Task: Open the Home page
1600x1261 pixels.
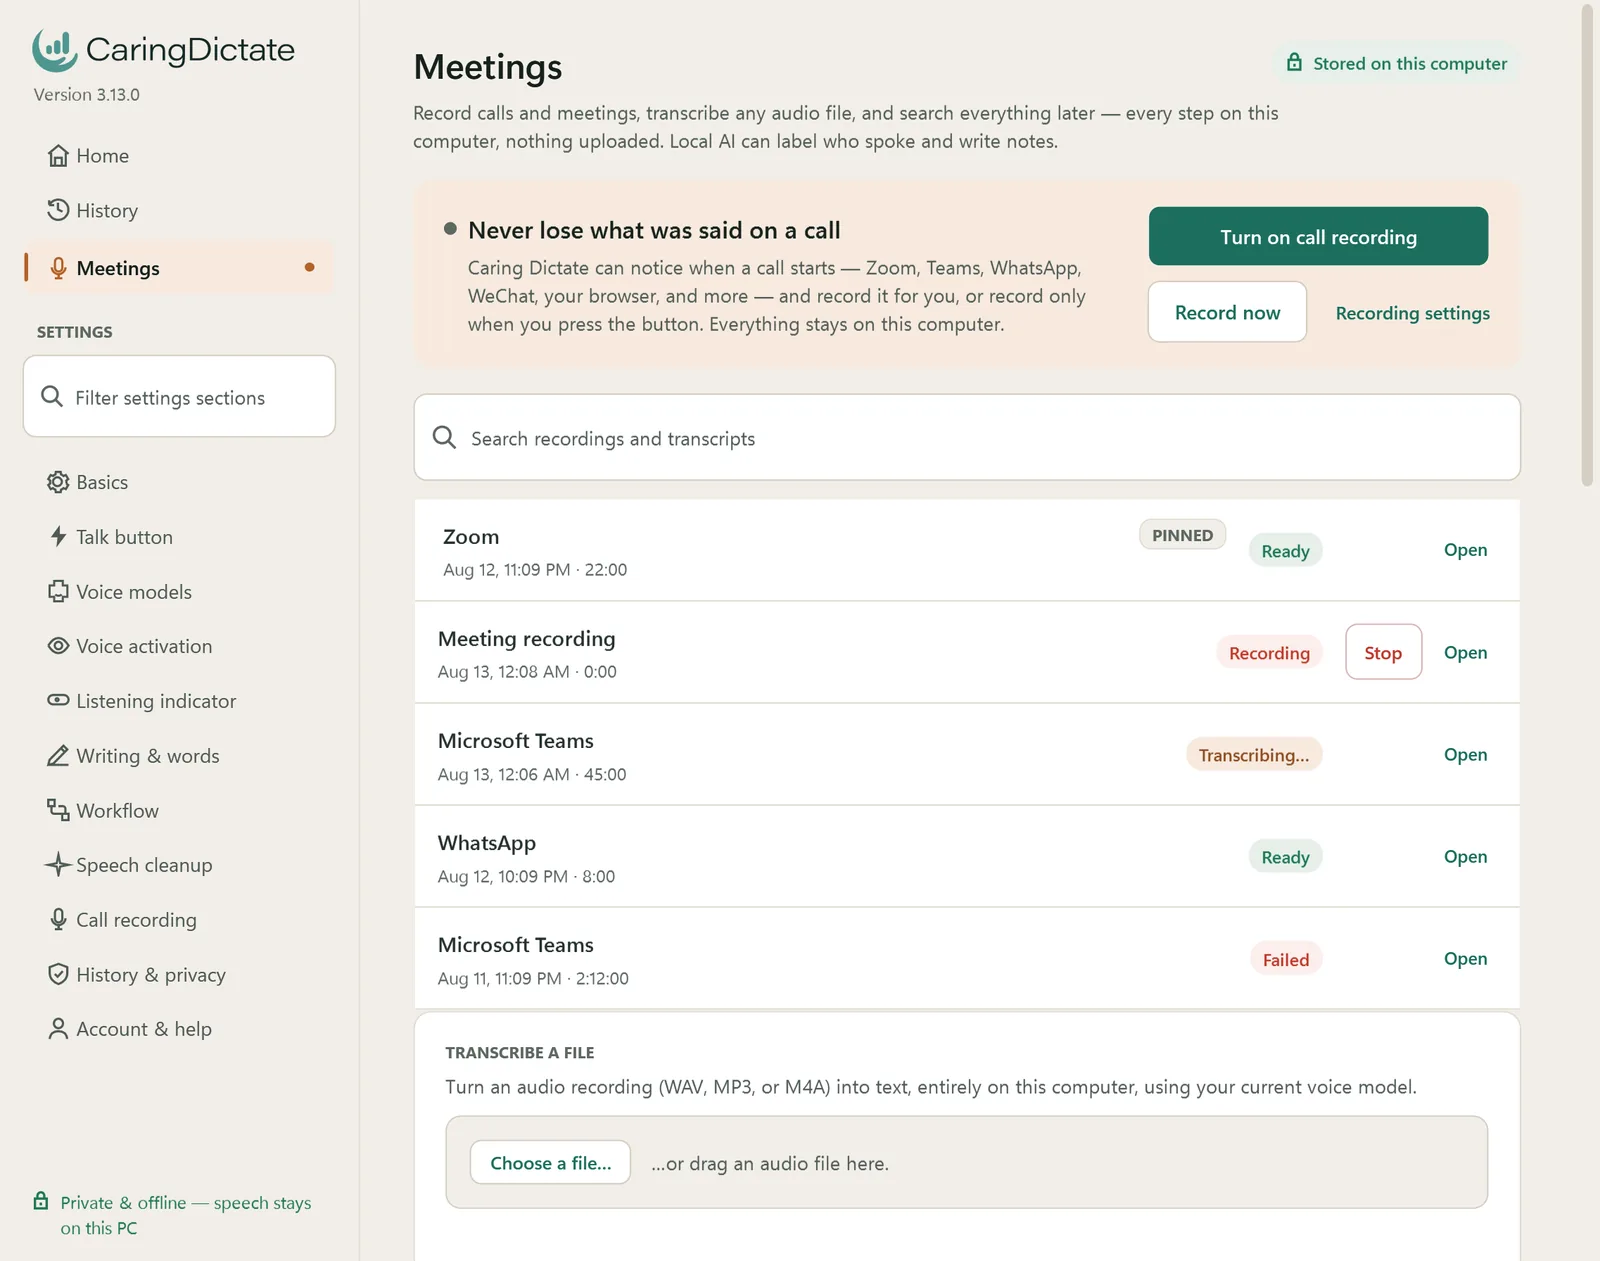Action: tap(179, 156)
